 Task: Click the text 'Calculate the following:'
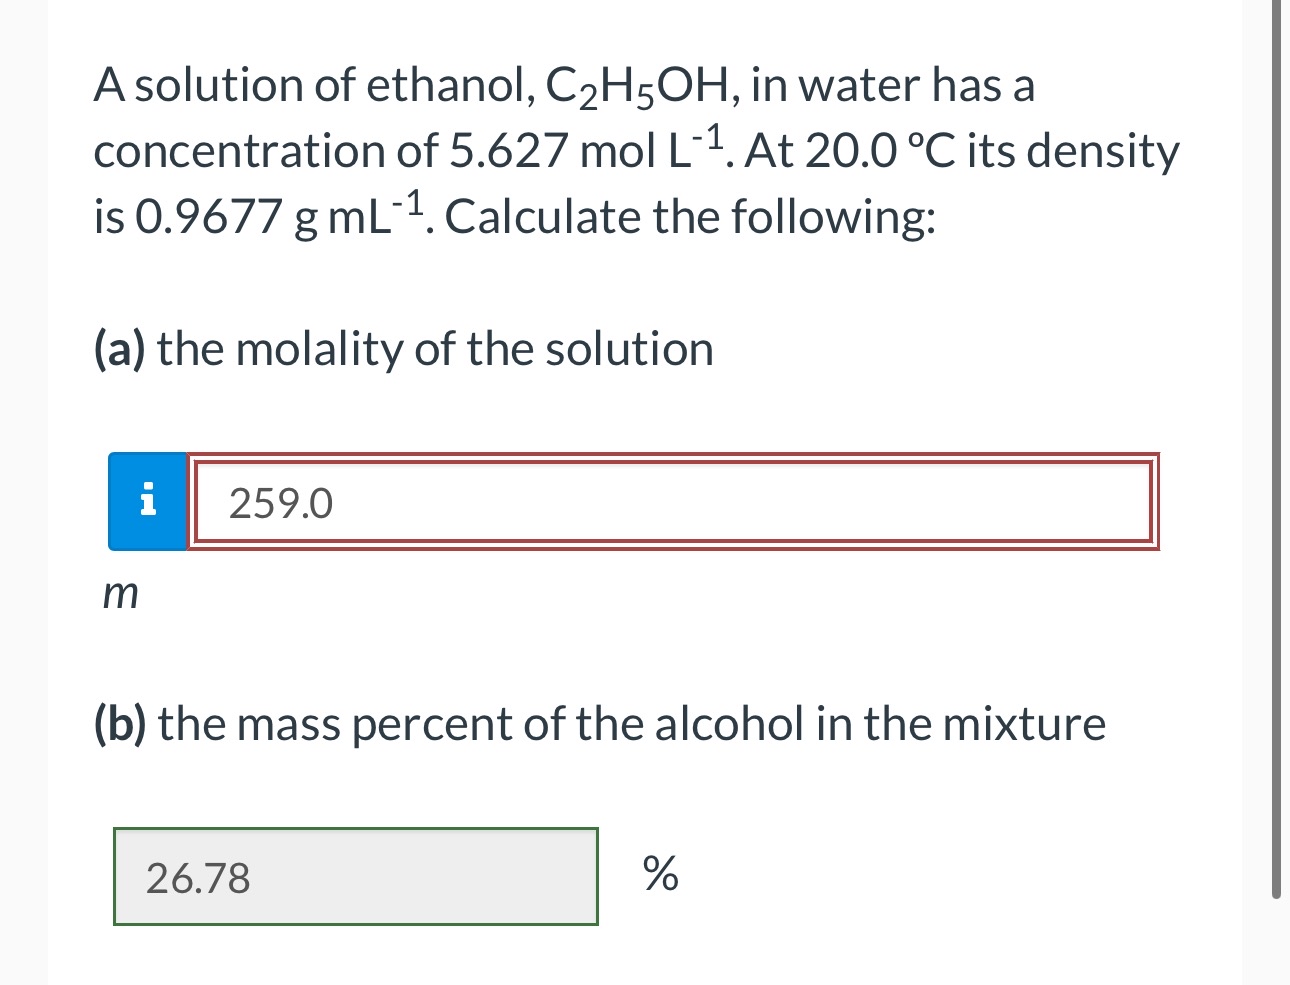coord(690,217)
